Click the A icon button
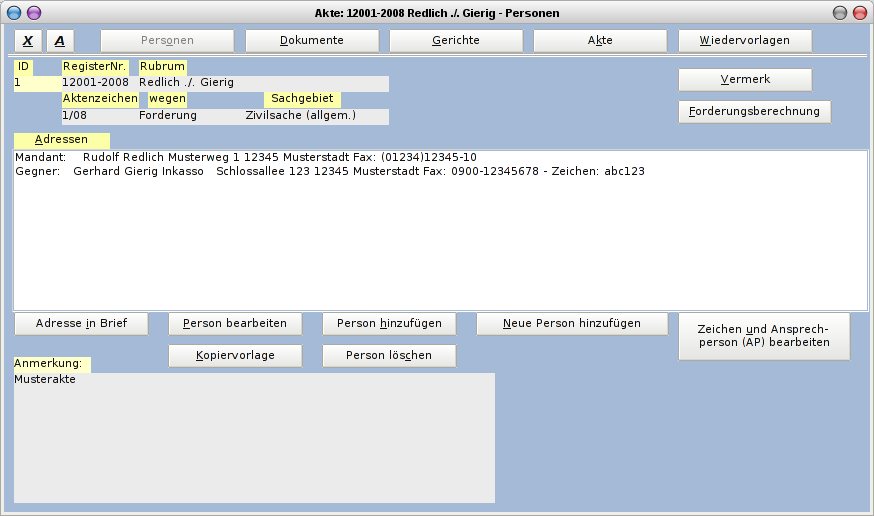Screen dimensions: 874x516 point(59,41)
